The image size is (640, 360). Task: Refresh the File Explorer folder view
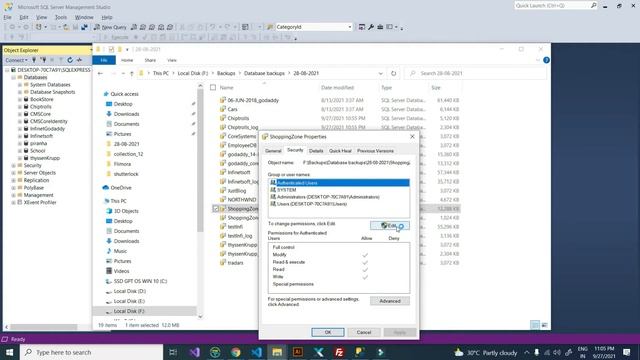[x=393, y=73]
